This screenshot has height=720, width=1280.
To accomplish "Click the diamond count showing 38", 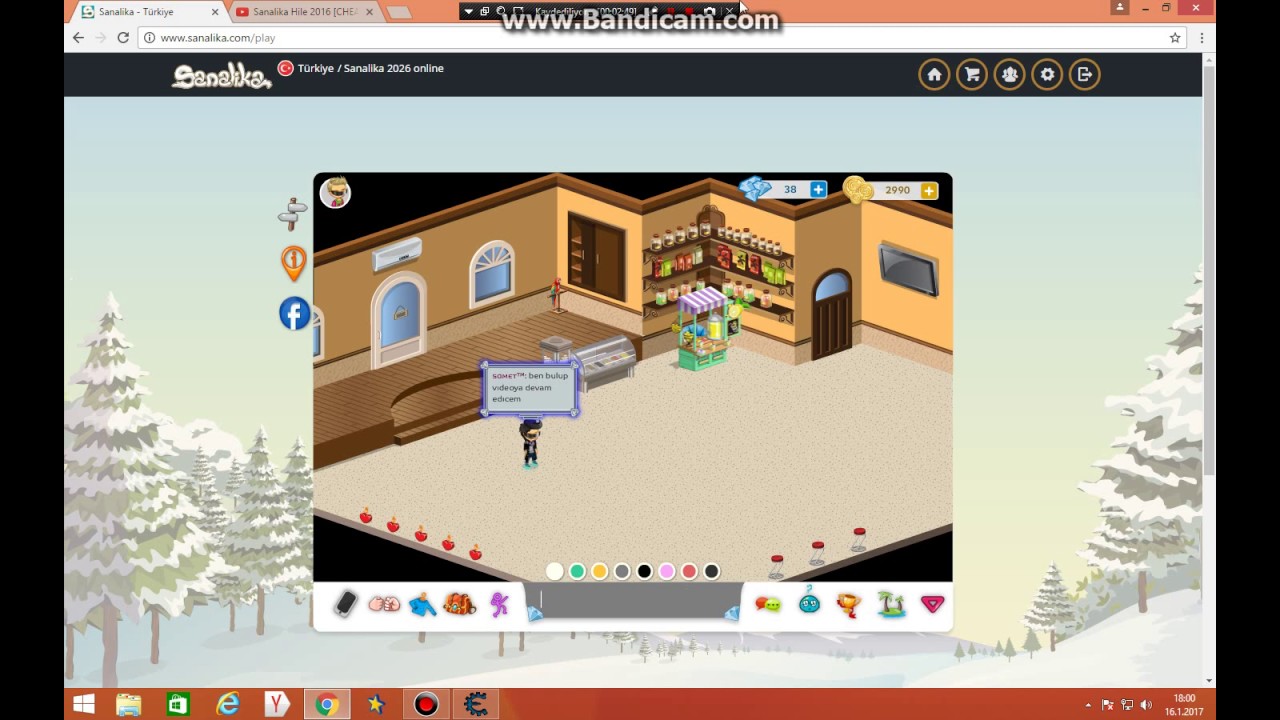I will pyautogui.click(x=790, y=189).
